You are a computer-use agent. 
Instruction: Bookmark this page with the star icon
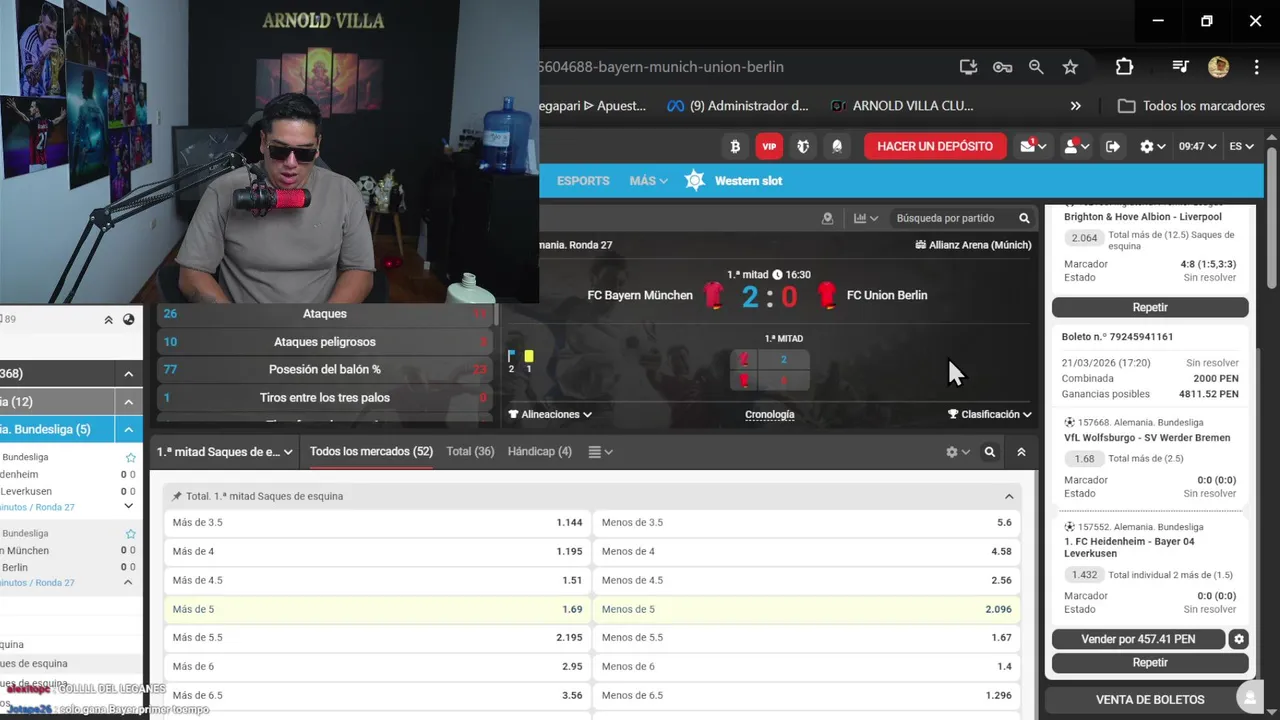coord(1070,67)
